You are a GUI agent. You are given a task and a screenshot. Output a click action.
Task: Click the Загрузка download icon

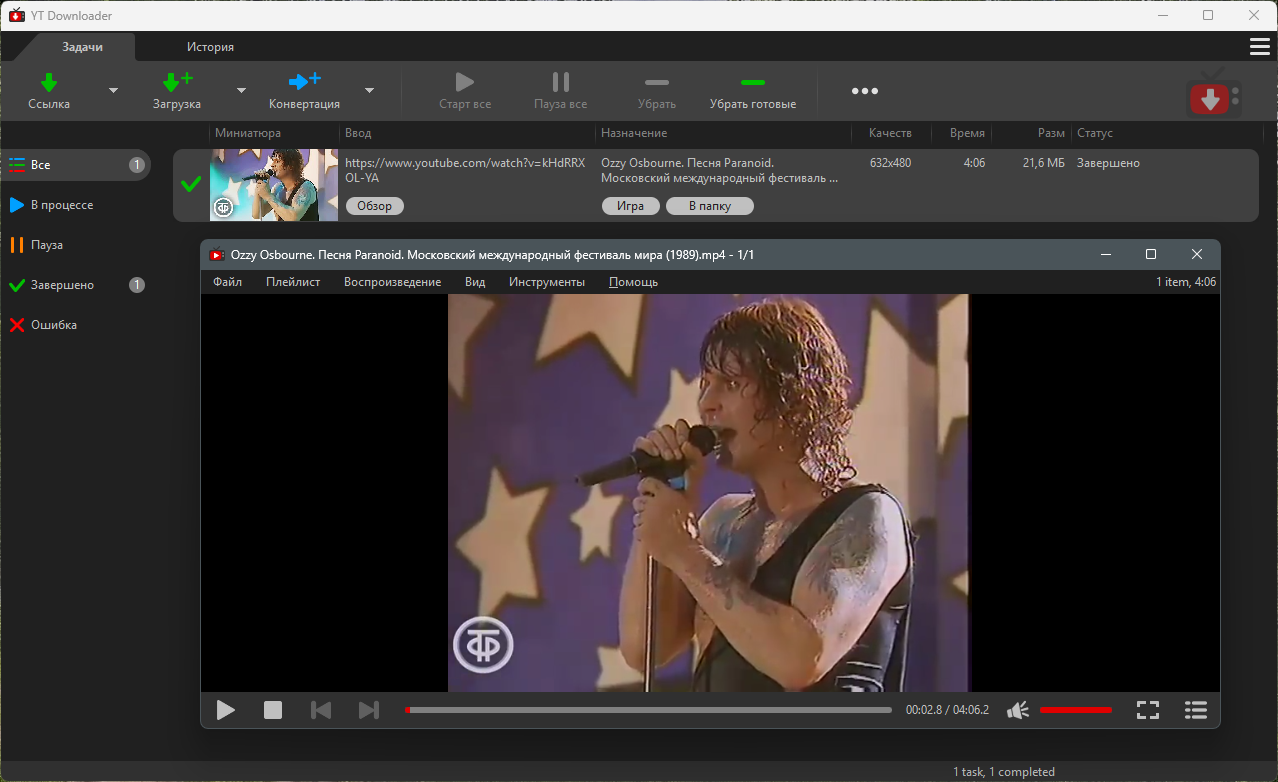pos(177,81)
